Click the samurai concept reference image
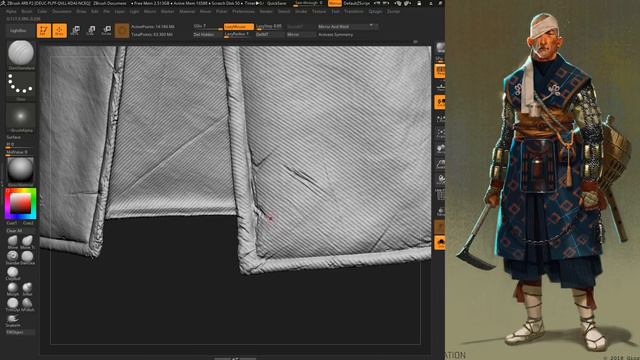 (x=542, y=180)
